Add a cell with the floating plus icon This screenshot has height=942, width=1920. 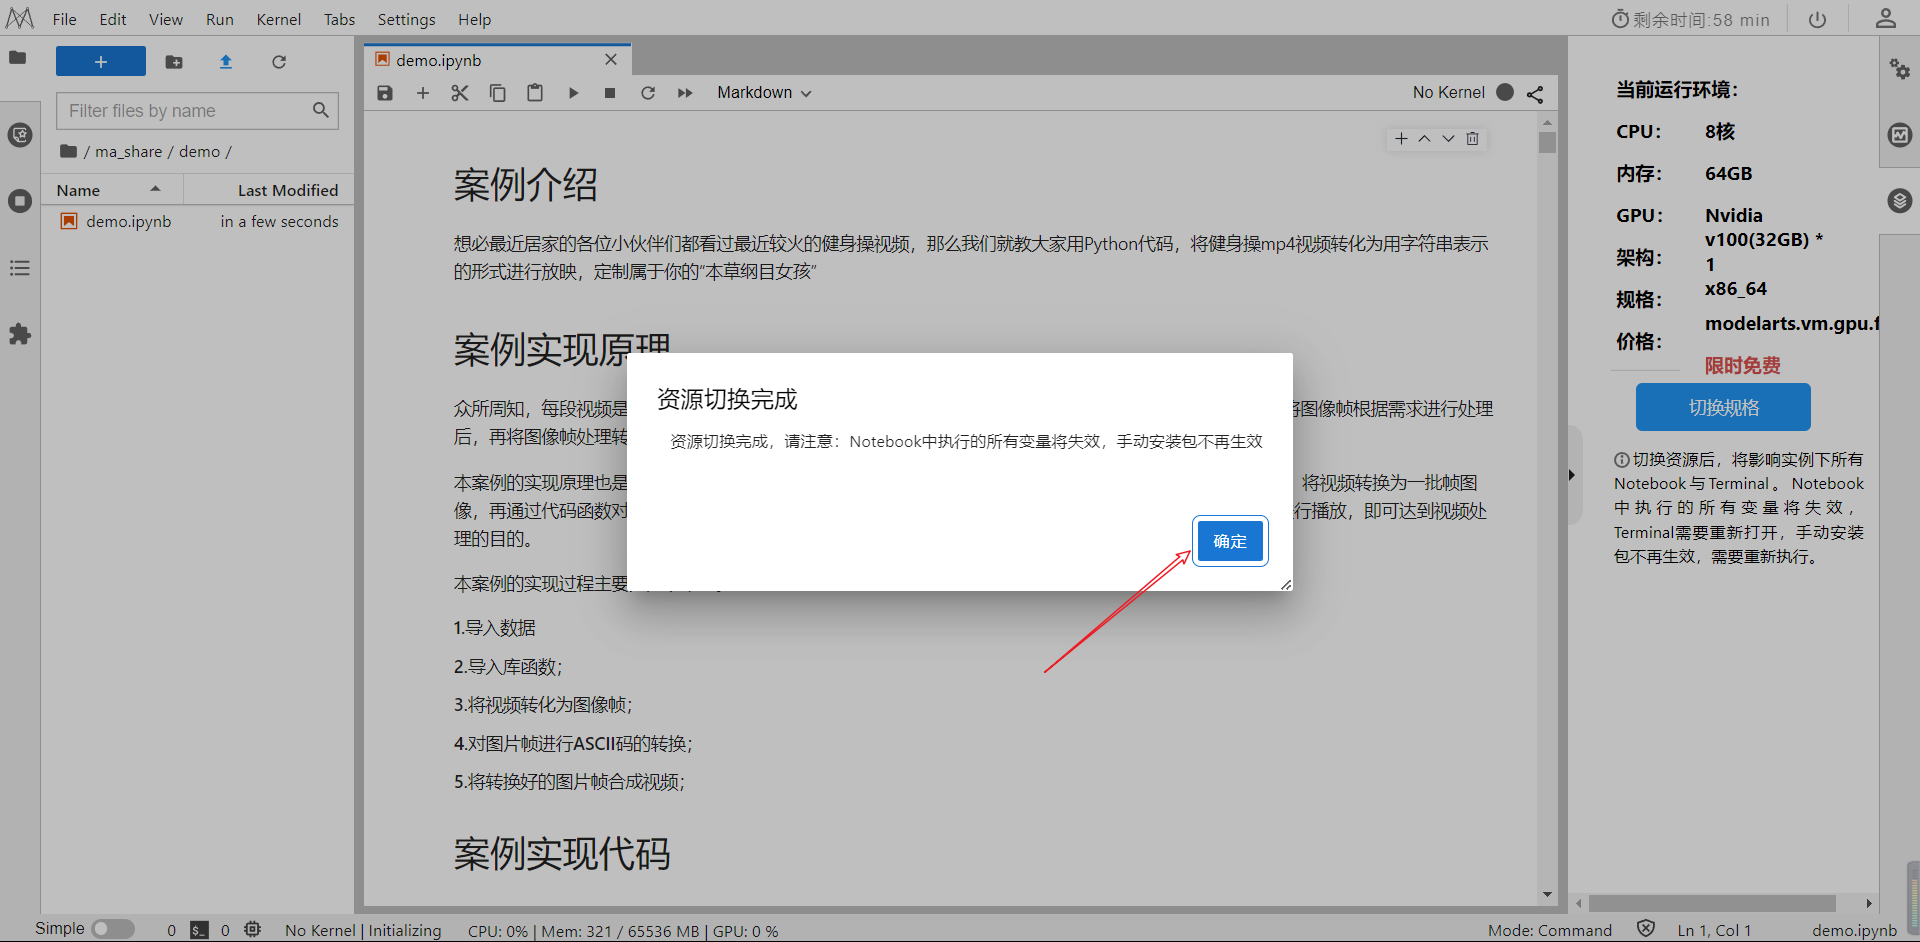pos(1401,139)
